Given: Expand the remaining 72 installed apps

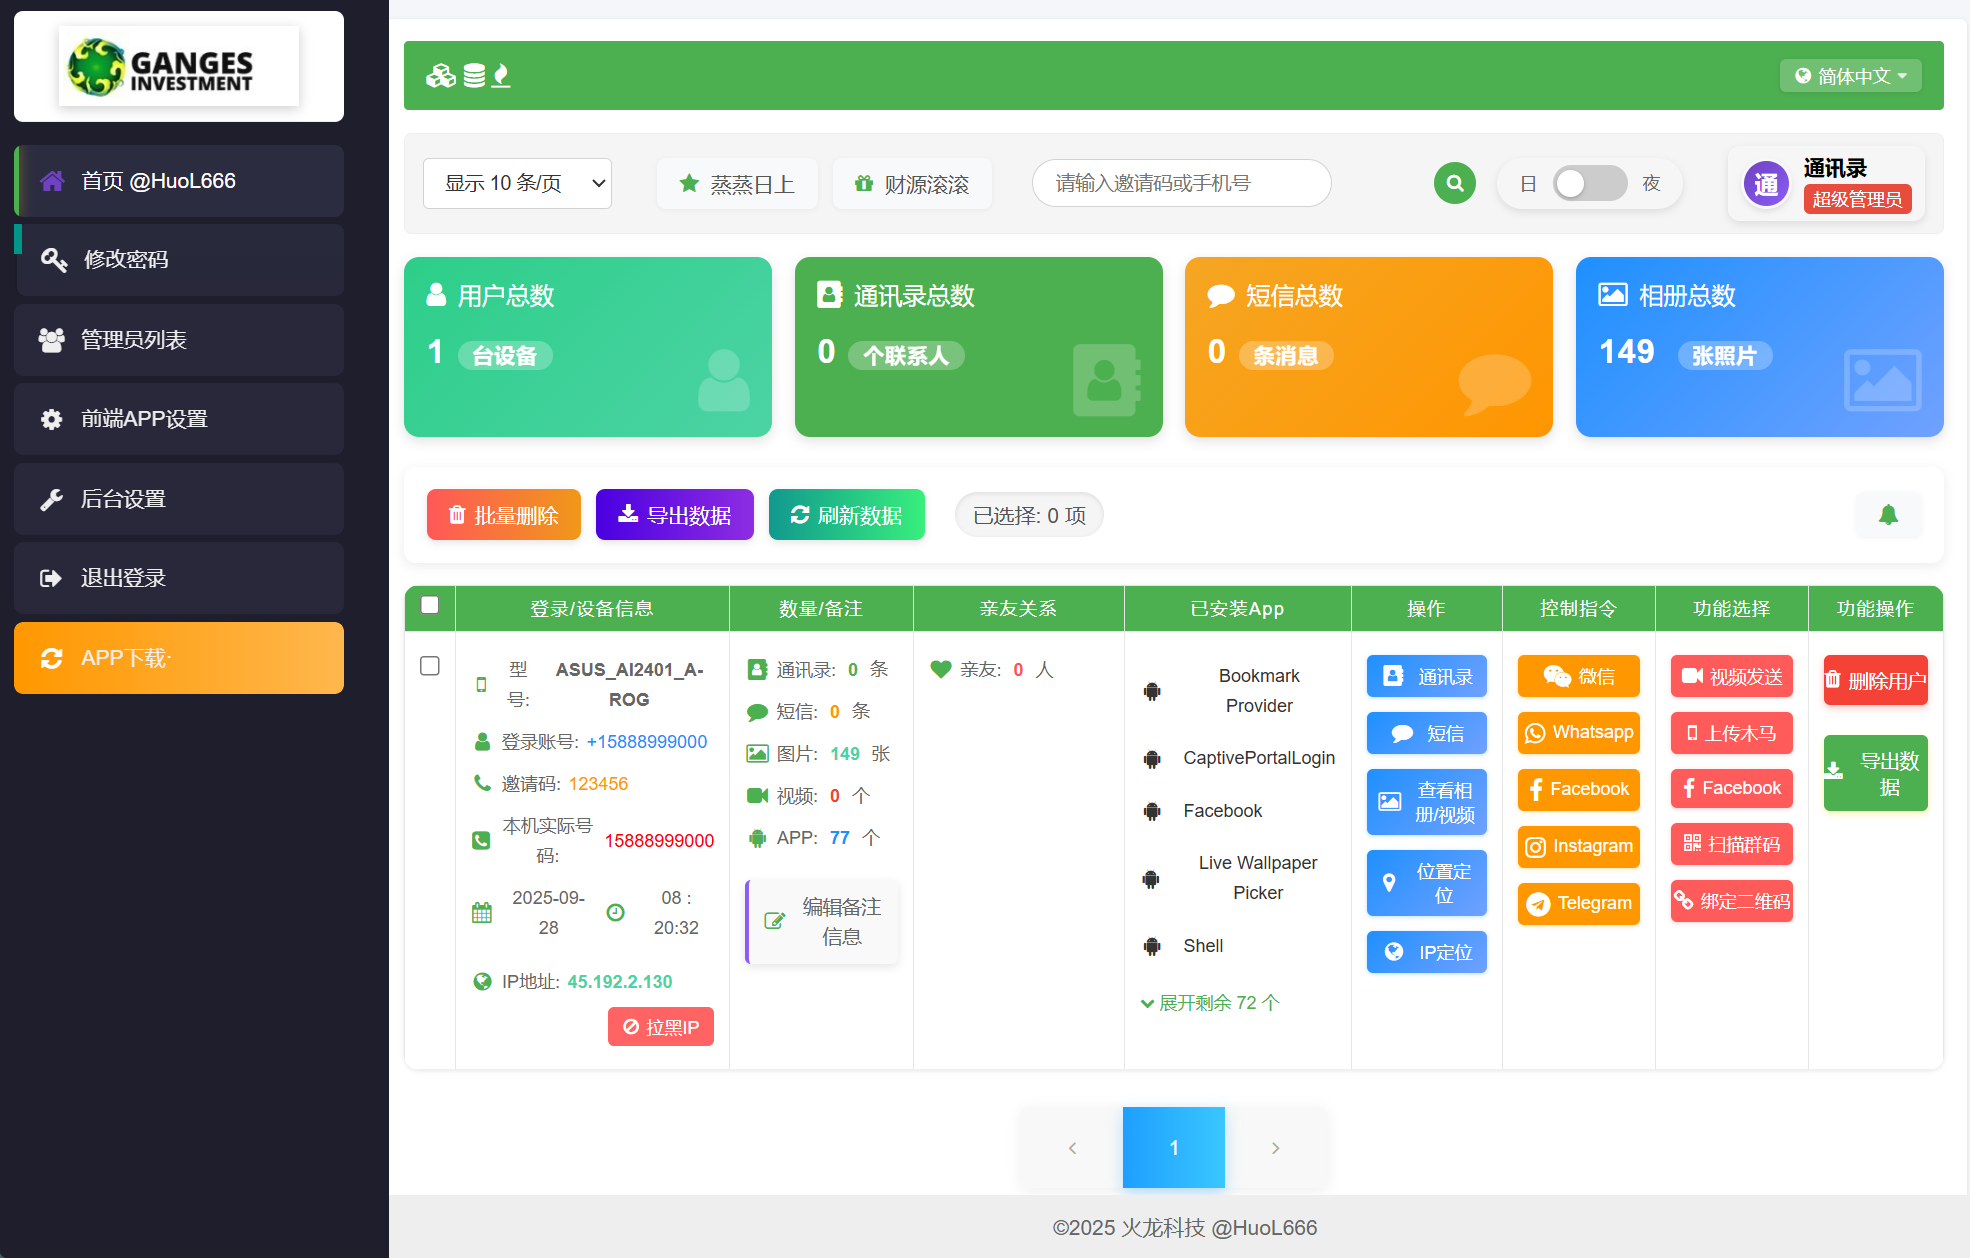Looking at the screenshot, I should (1210, 1003).
